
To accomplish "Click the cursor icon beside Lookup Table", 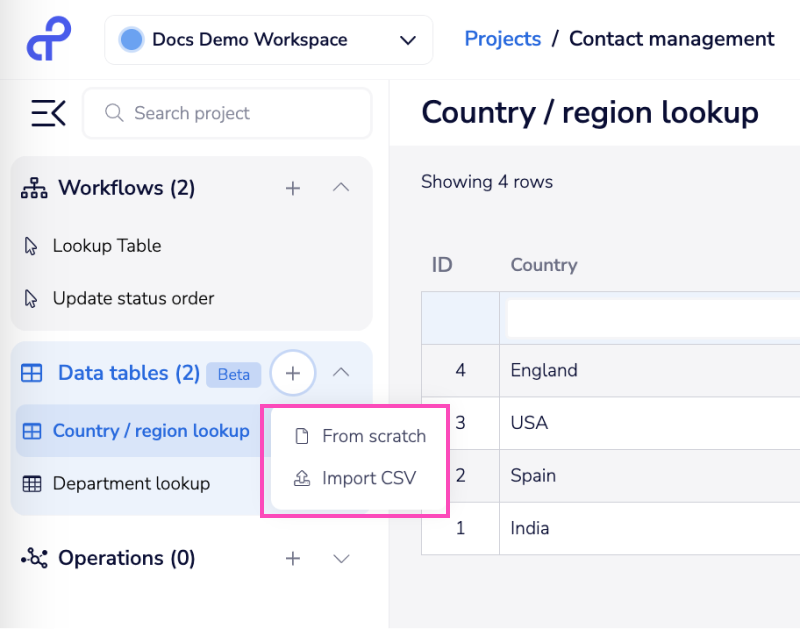I will [x=31, y=245].
